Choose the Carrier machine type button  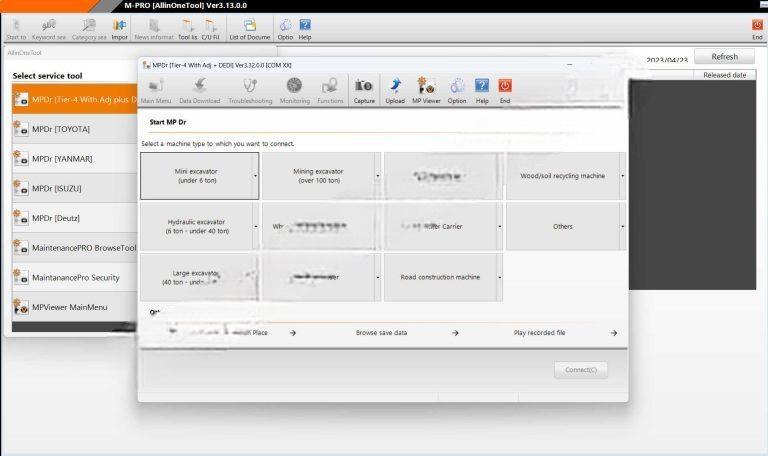coord(440,226)
